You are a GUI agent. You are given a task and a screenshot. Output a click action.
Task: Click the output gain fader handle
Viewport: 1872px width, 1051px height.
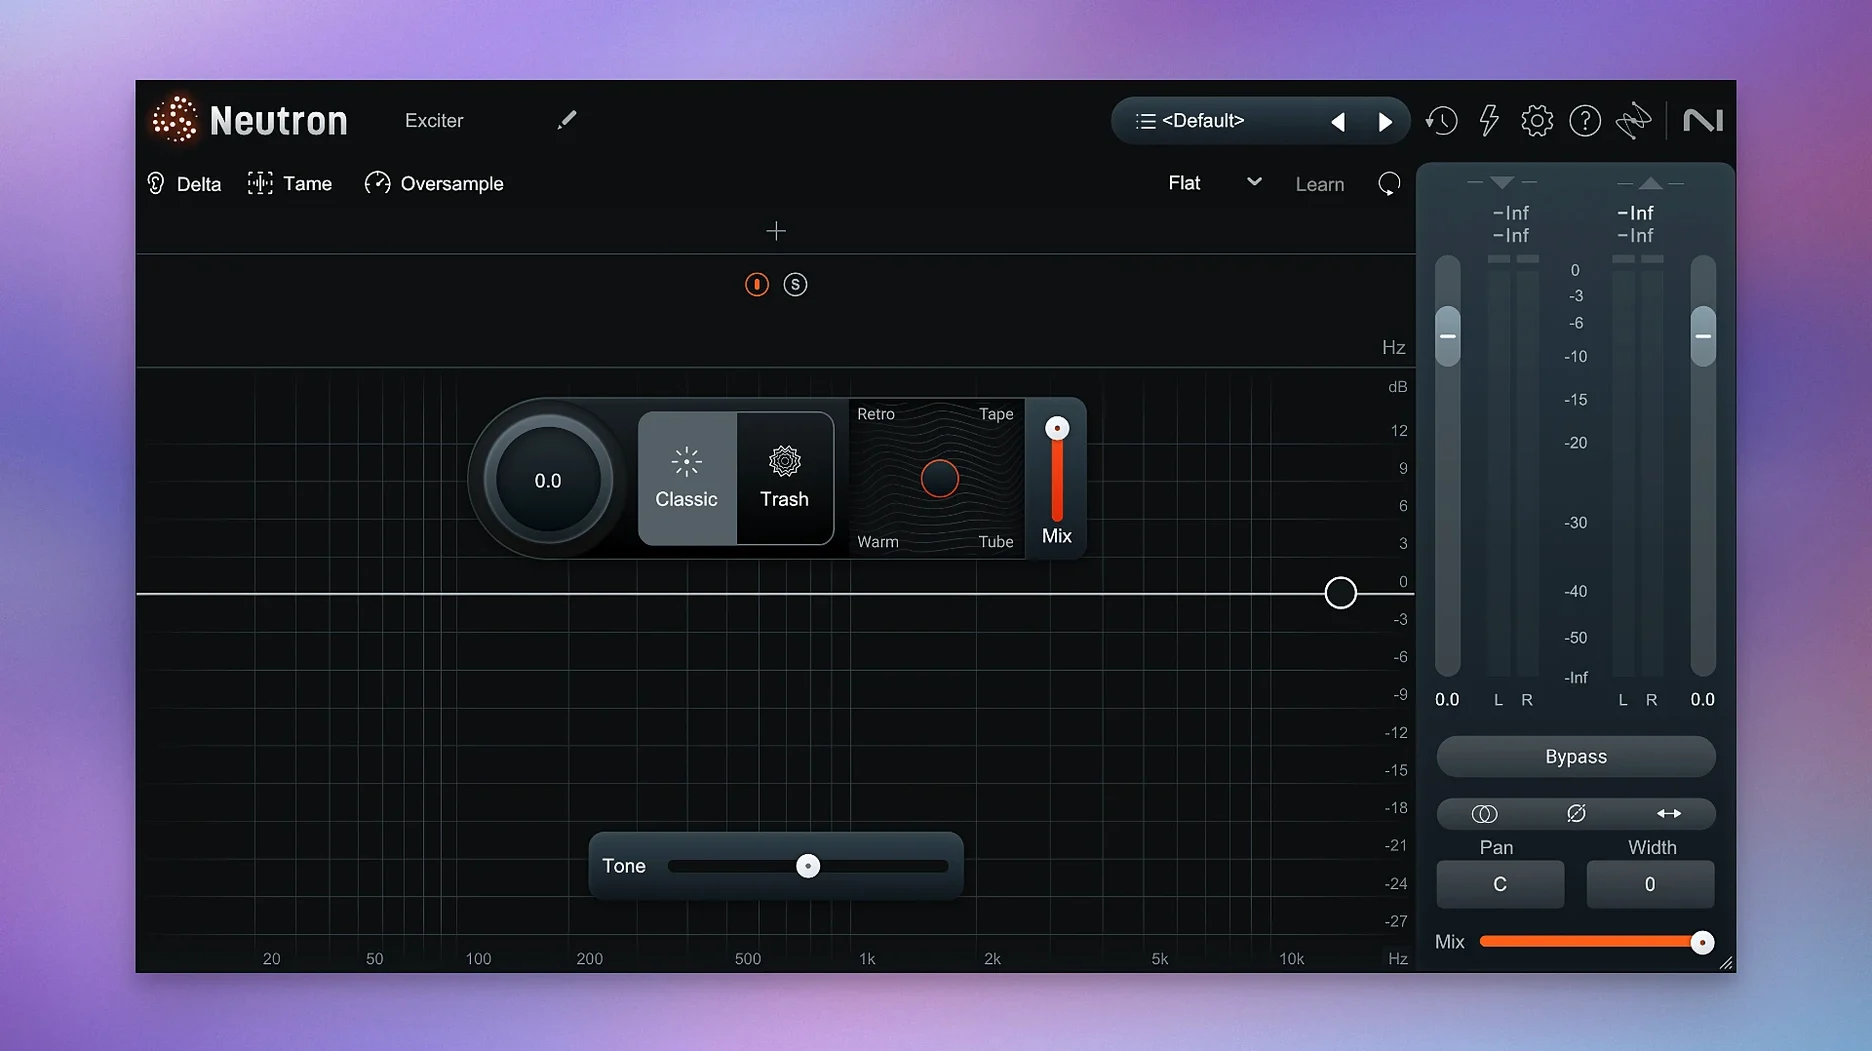tap(1703, 336)
